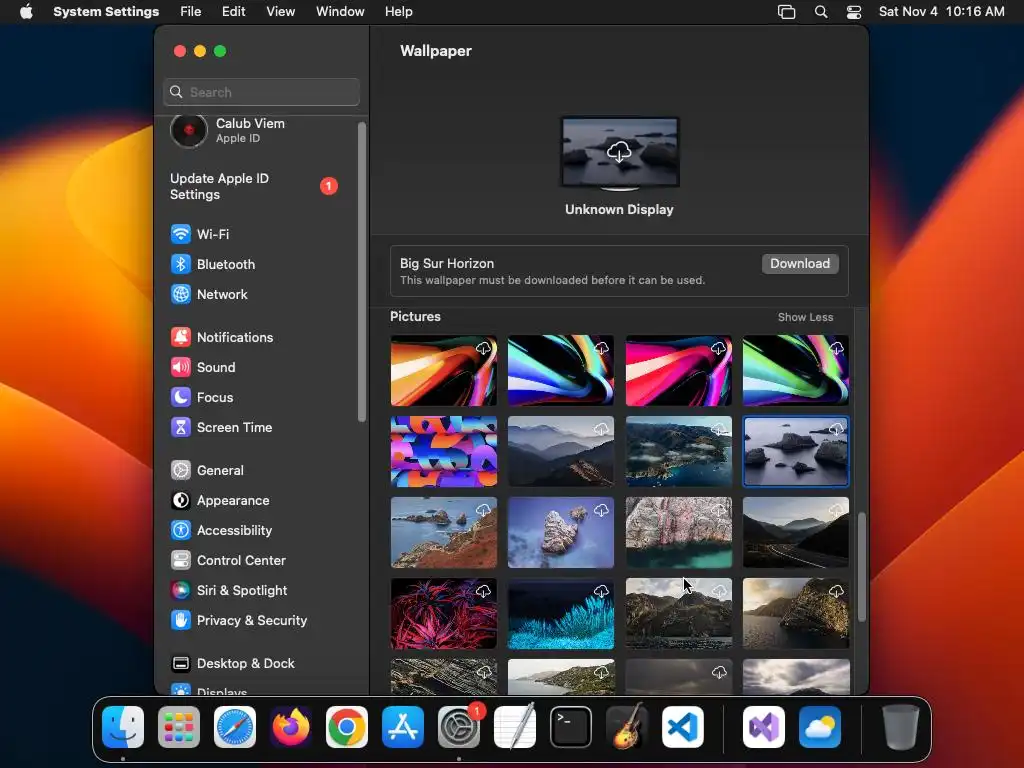Open the Window menu
Image resolution: width=1024 pixels, height=768 pixels.
coord(340,12)
